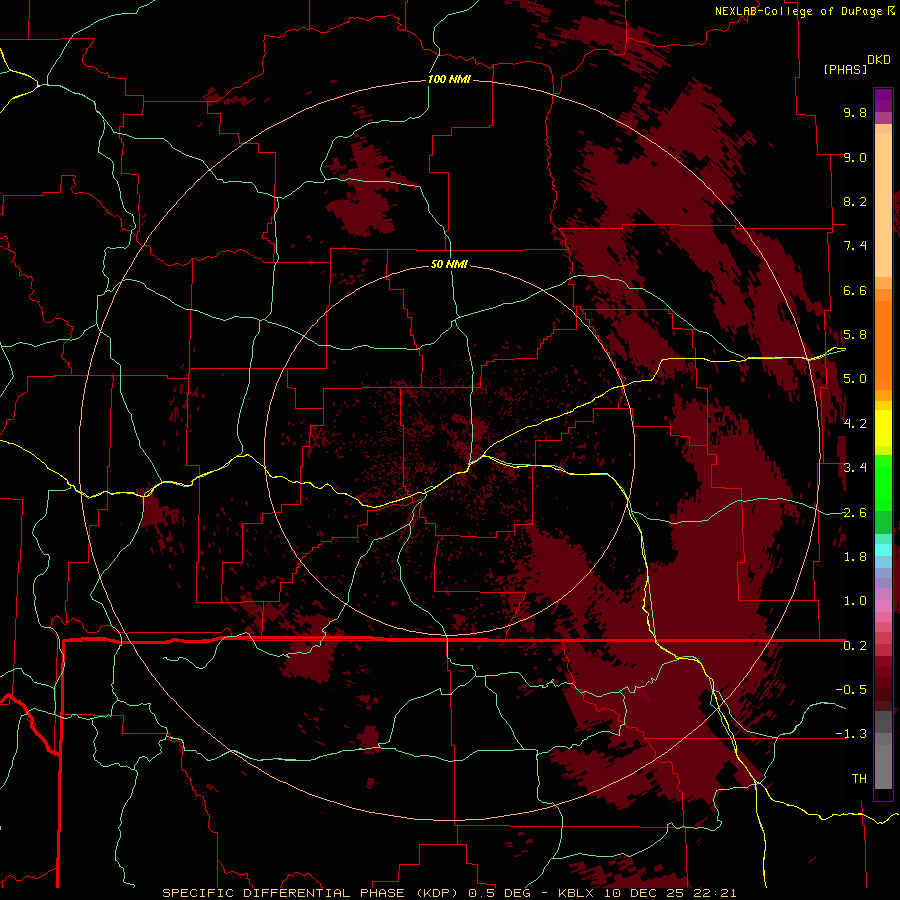Click the purple top segment of color bar
Screen dimensions: 900x900
coord(883,100)
